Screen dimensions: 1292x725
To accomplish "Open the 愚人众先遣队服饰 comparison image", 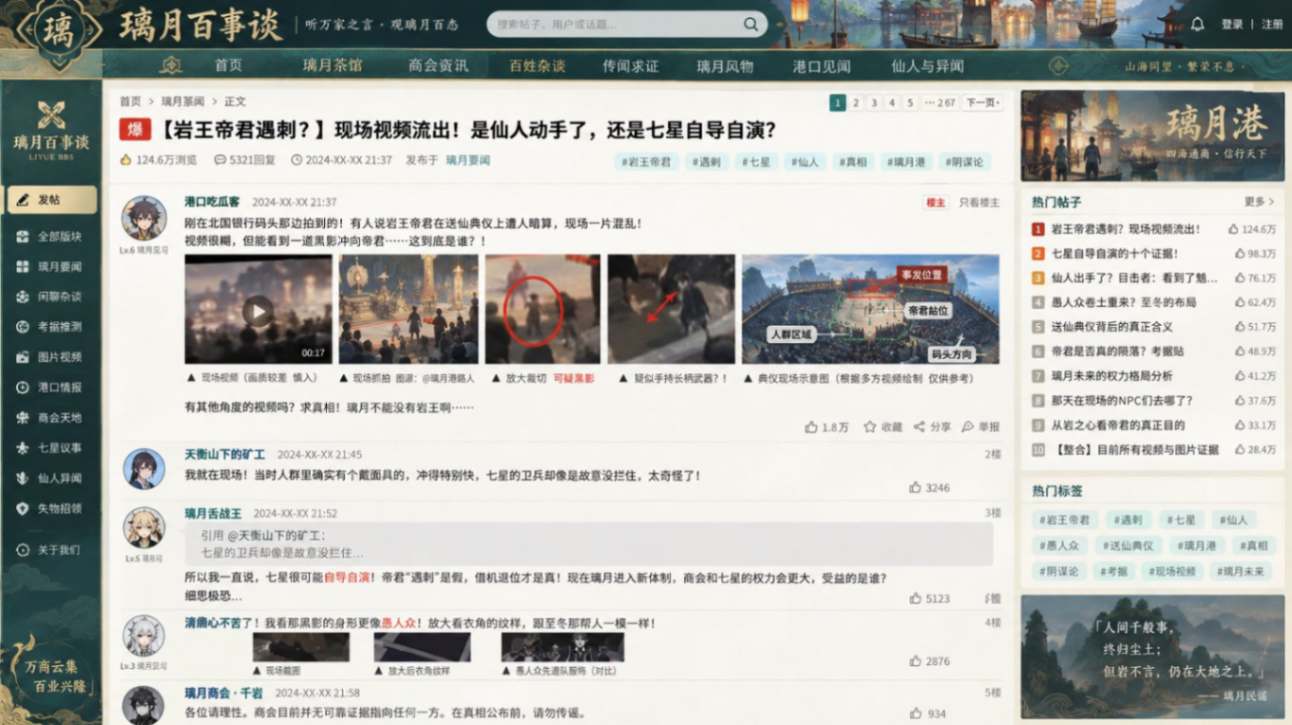I will point(563,646).
